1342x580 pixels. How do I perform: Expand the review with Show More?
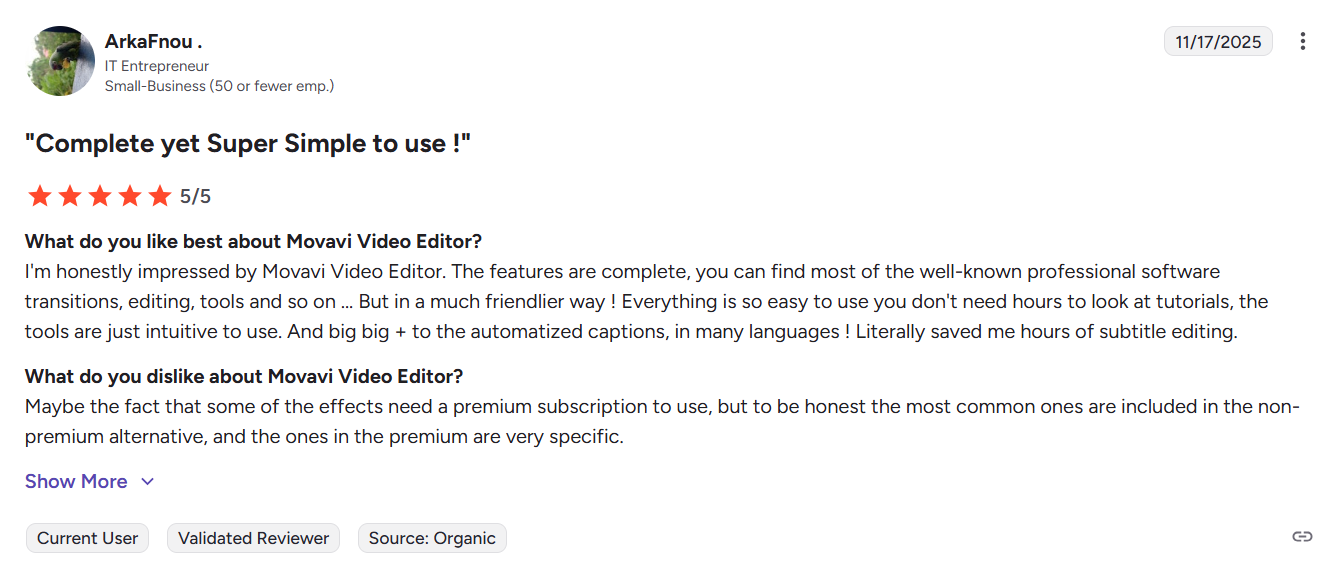click(76, 481)
